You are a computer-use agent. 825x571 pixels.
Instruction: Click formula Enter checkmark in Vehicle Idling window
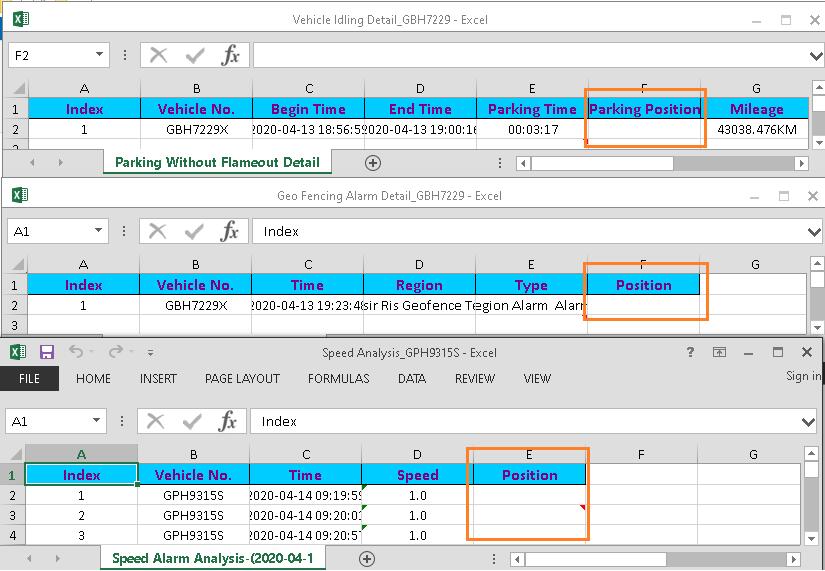pyautogui.click(x=195, y=56)
